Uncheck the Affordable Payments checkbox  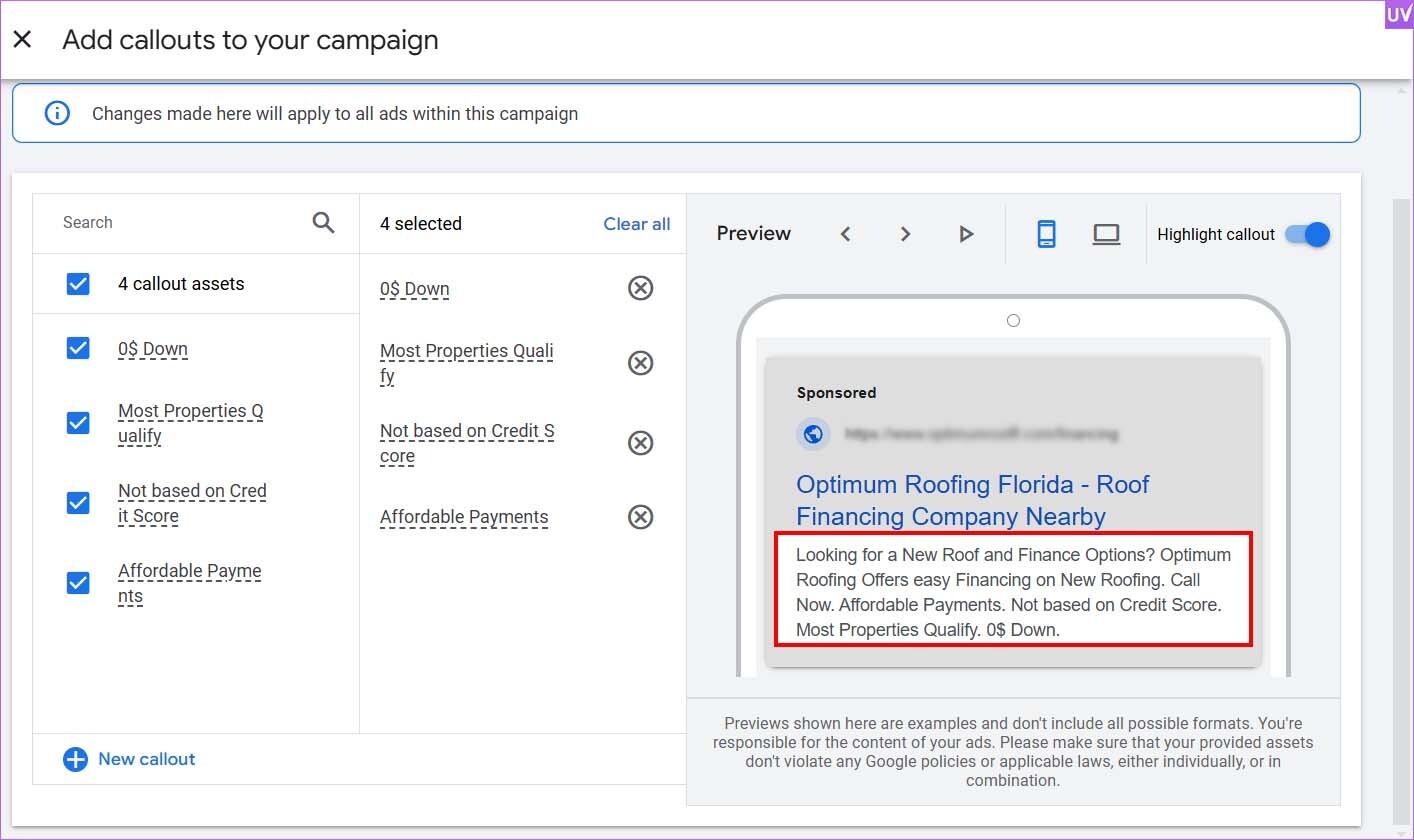click(x=78, y=583)
